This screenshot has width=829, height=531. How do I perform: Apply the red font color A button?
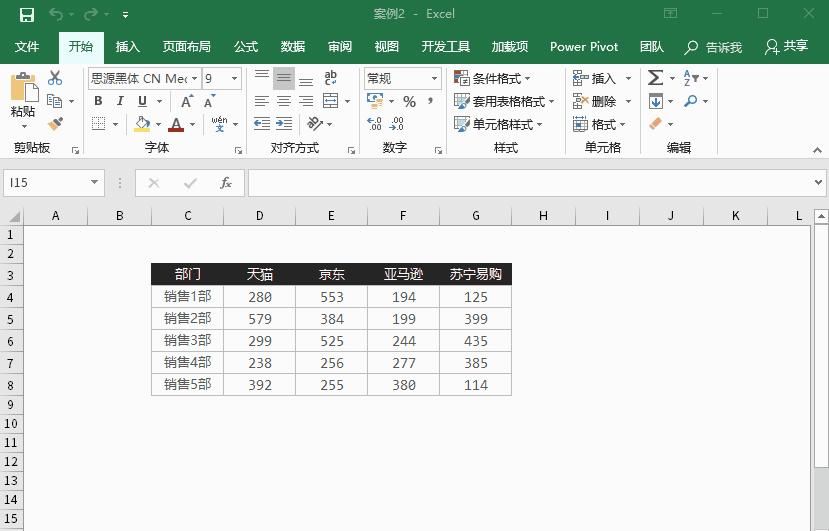click(176, 124)
